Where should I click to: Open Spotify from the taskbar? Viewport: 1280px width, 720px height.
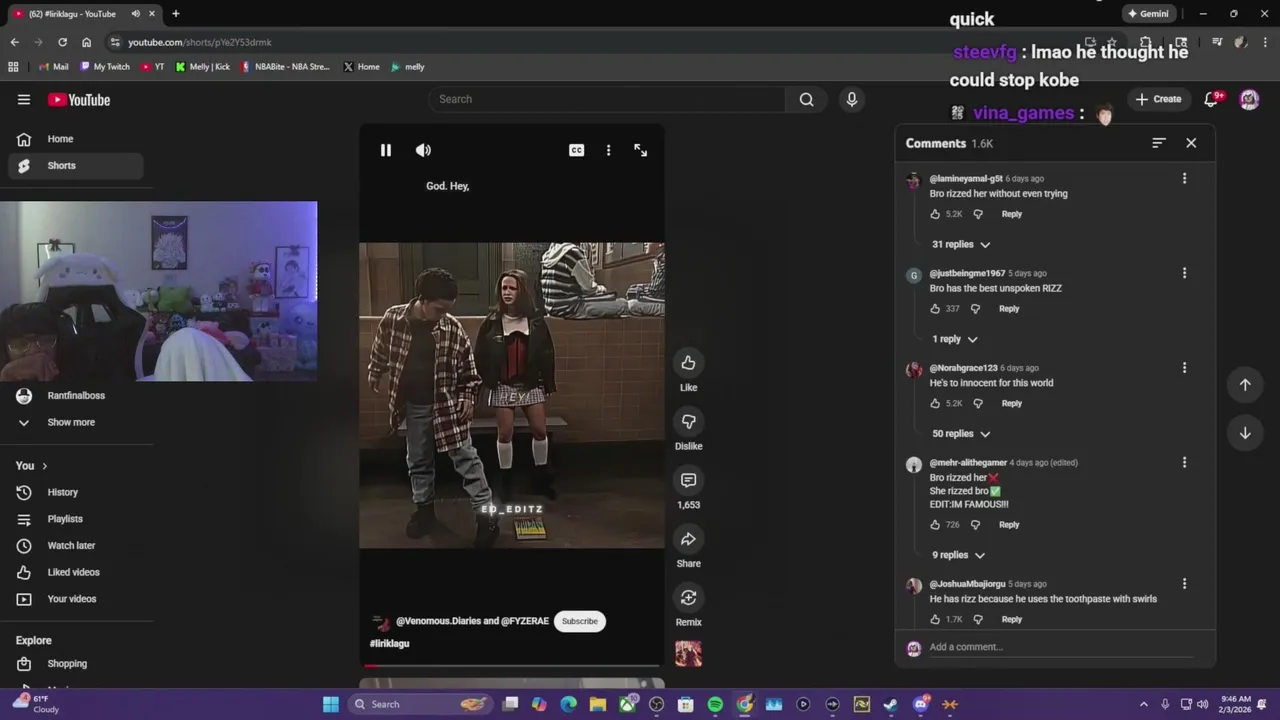[715, 704]
